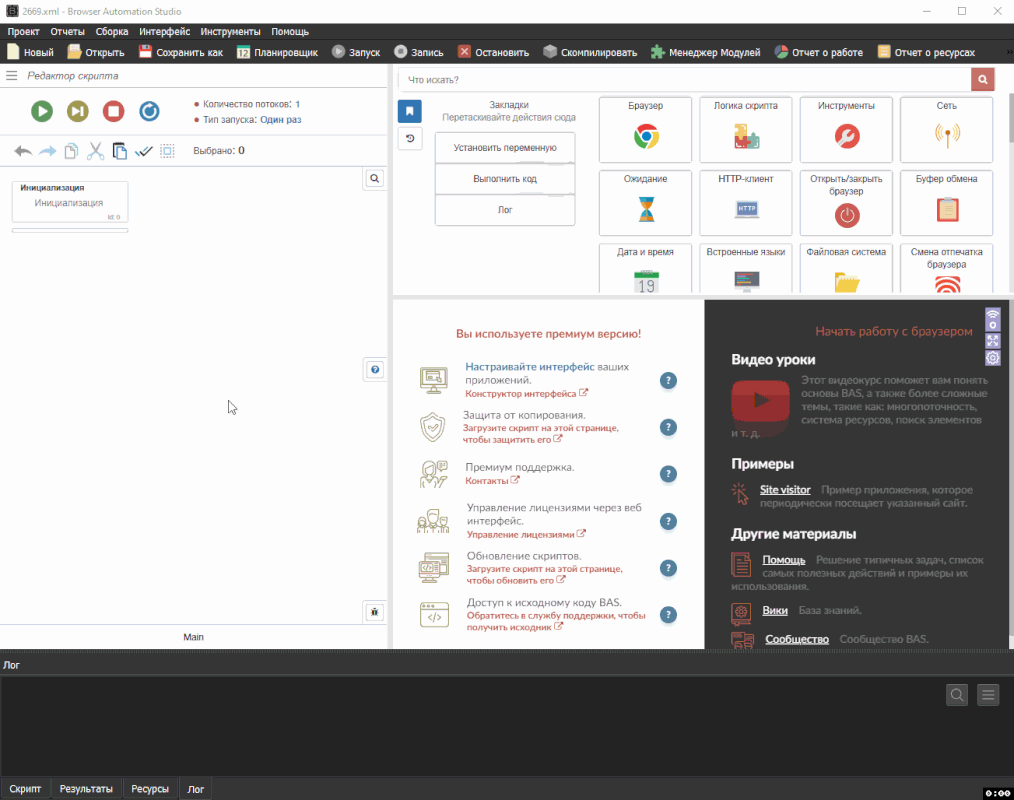Click the debug bug icon at editor bottom

(x=374, y=612)
